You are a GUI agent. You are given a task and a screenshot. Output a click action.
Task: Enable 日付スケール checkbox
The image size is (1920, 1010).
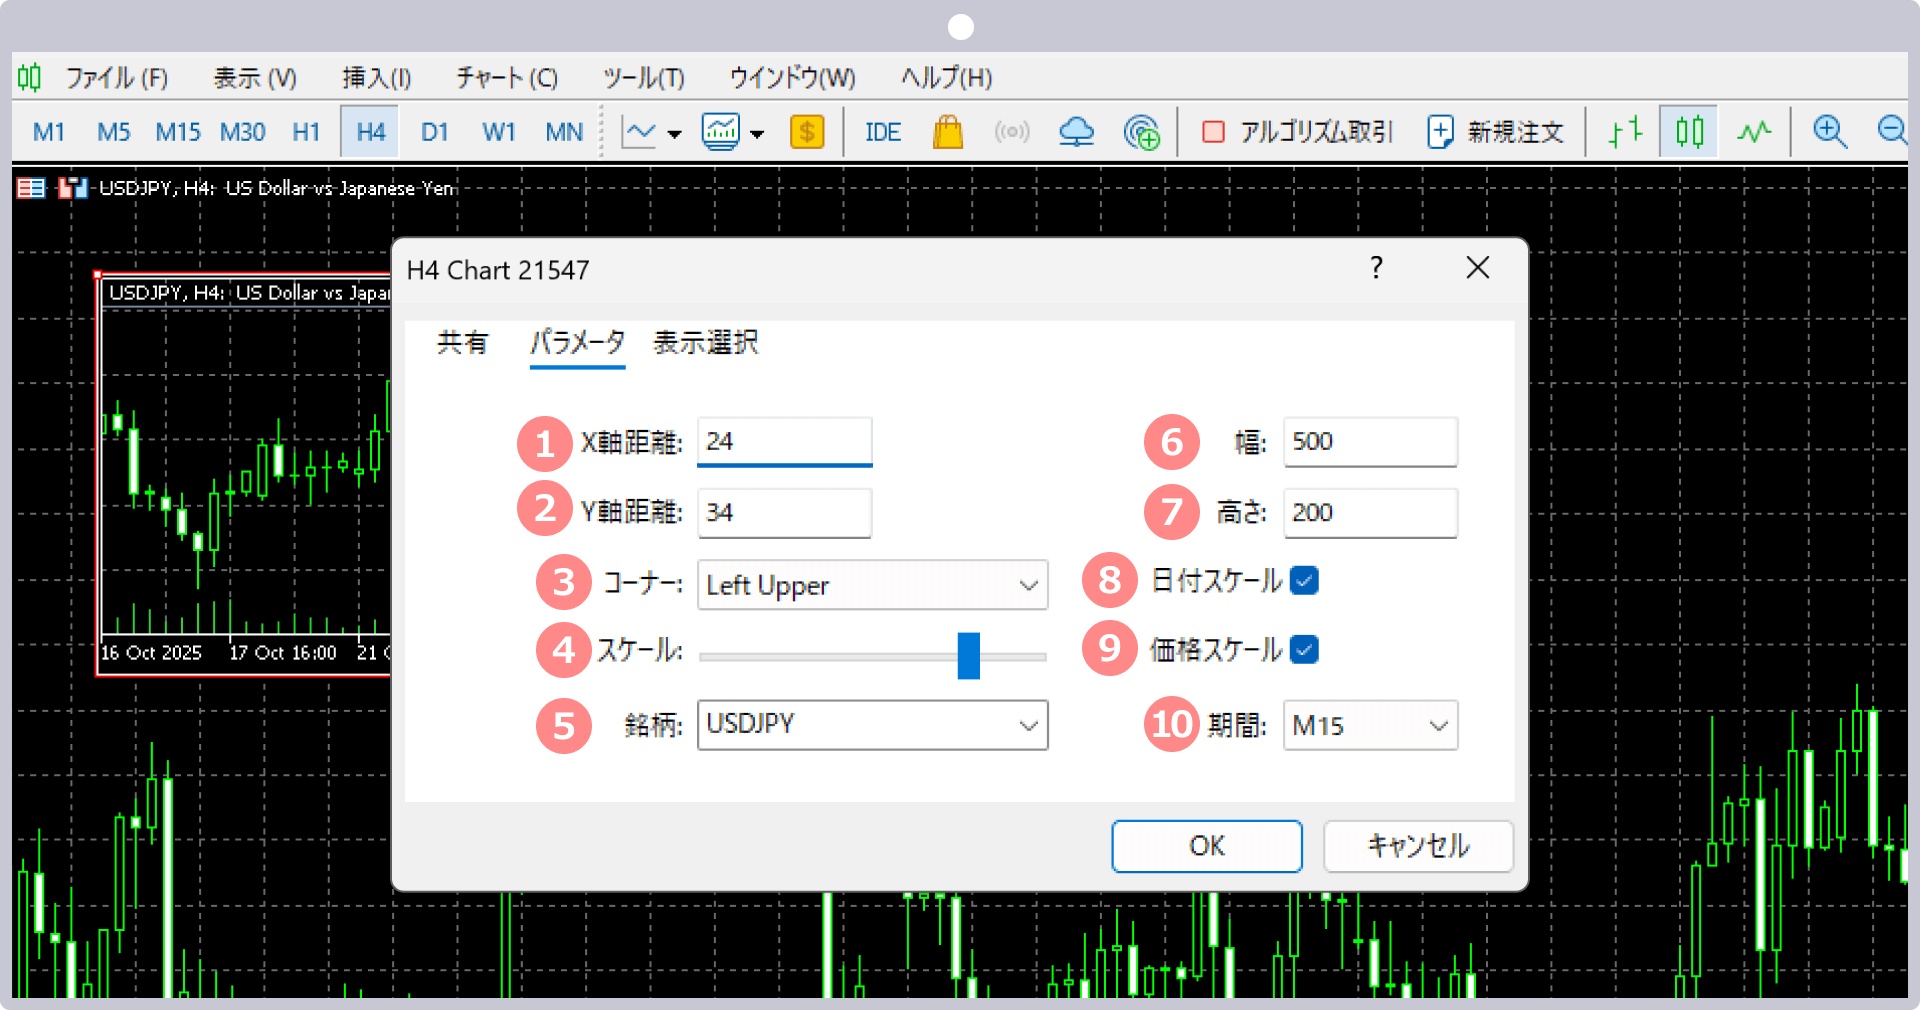click(x=1303, y=580)
